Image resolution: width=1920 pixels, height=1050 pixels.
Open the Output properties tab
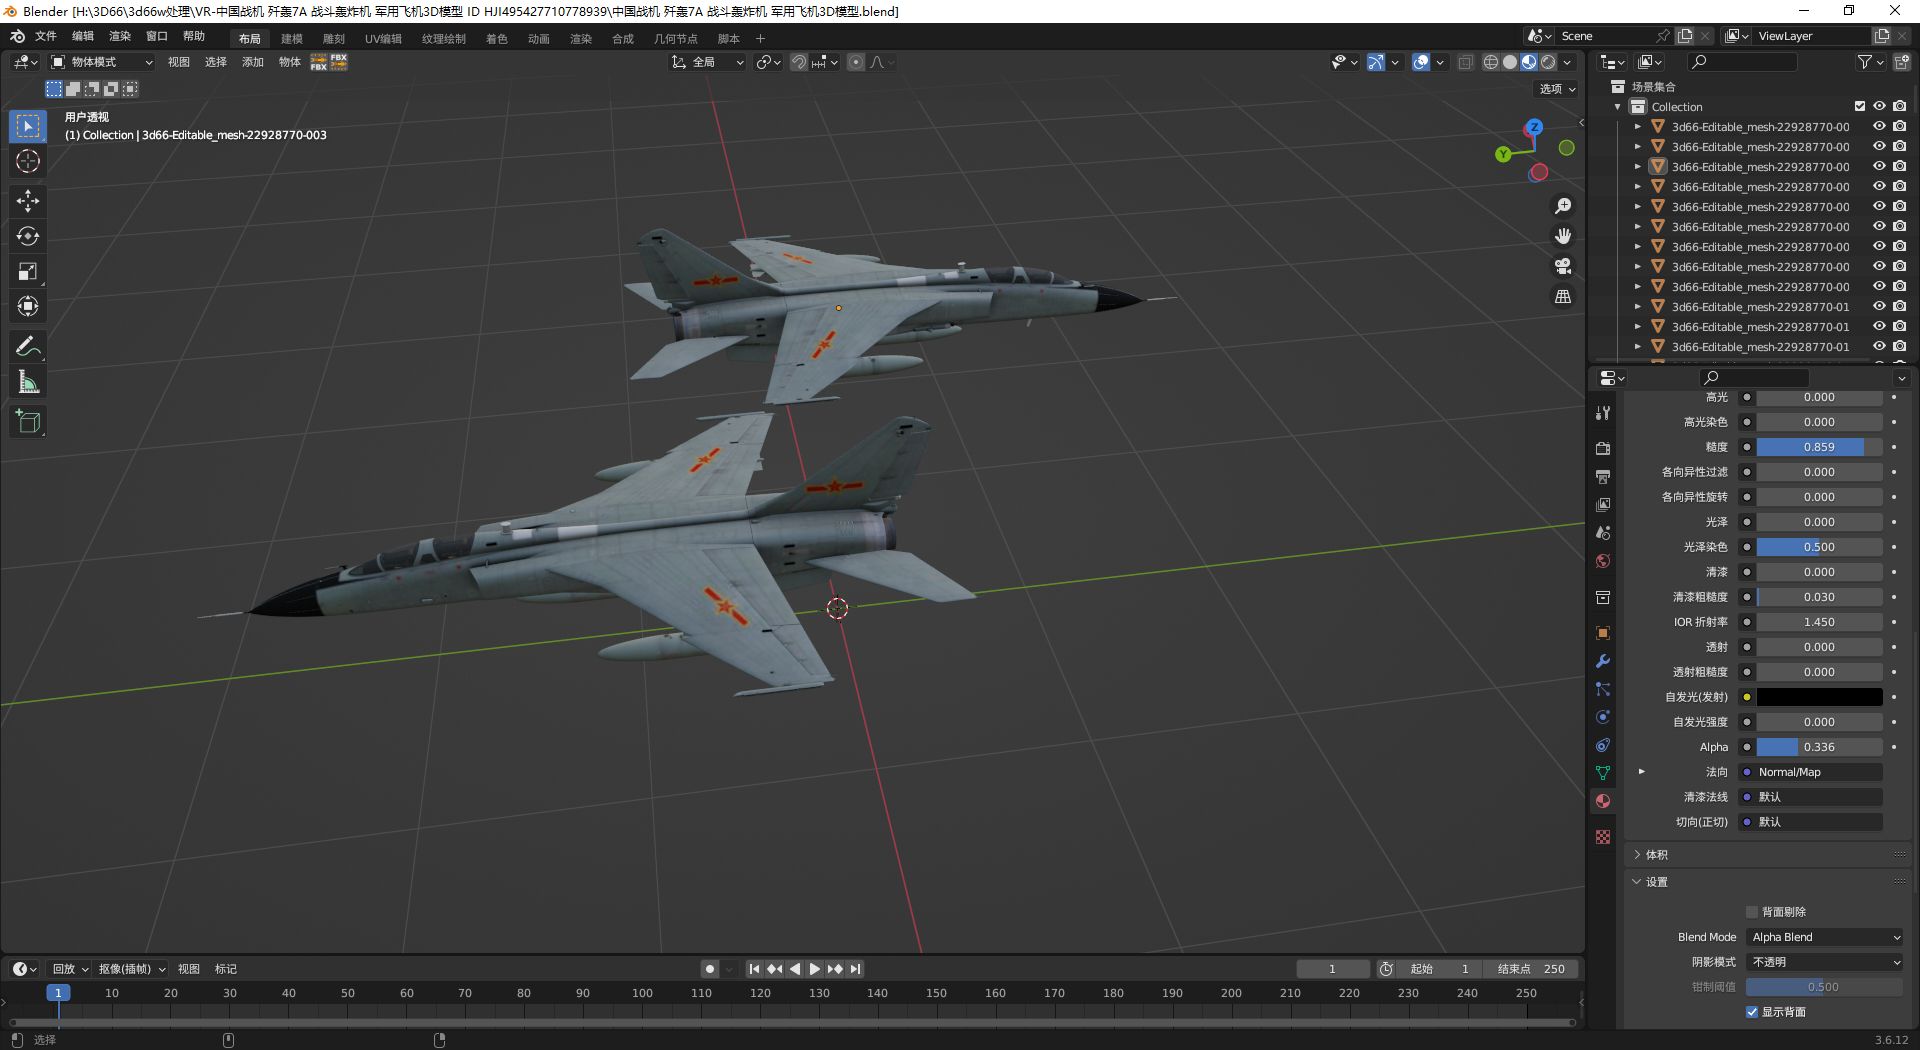pyautogui.click(x=1603, y=477)
